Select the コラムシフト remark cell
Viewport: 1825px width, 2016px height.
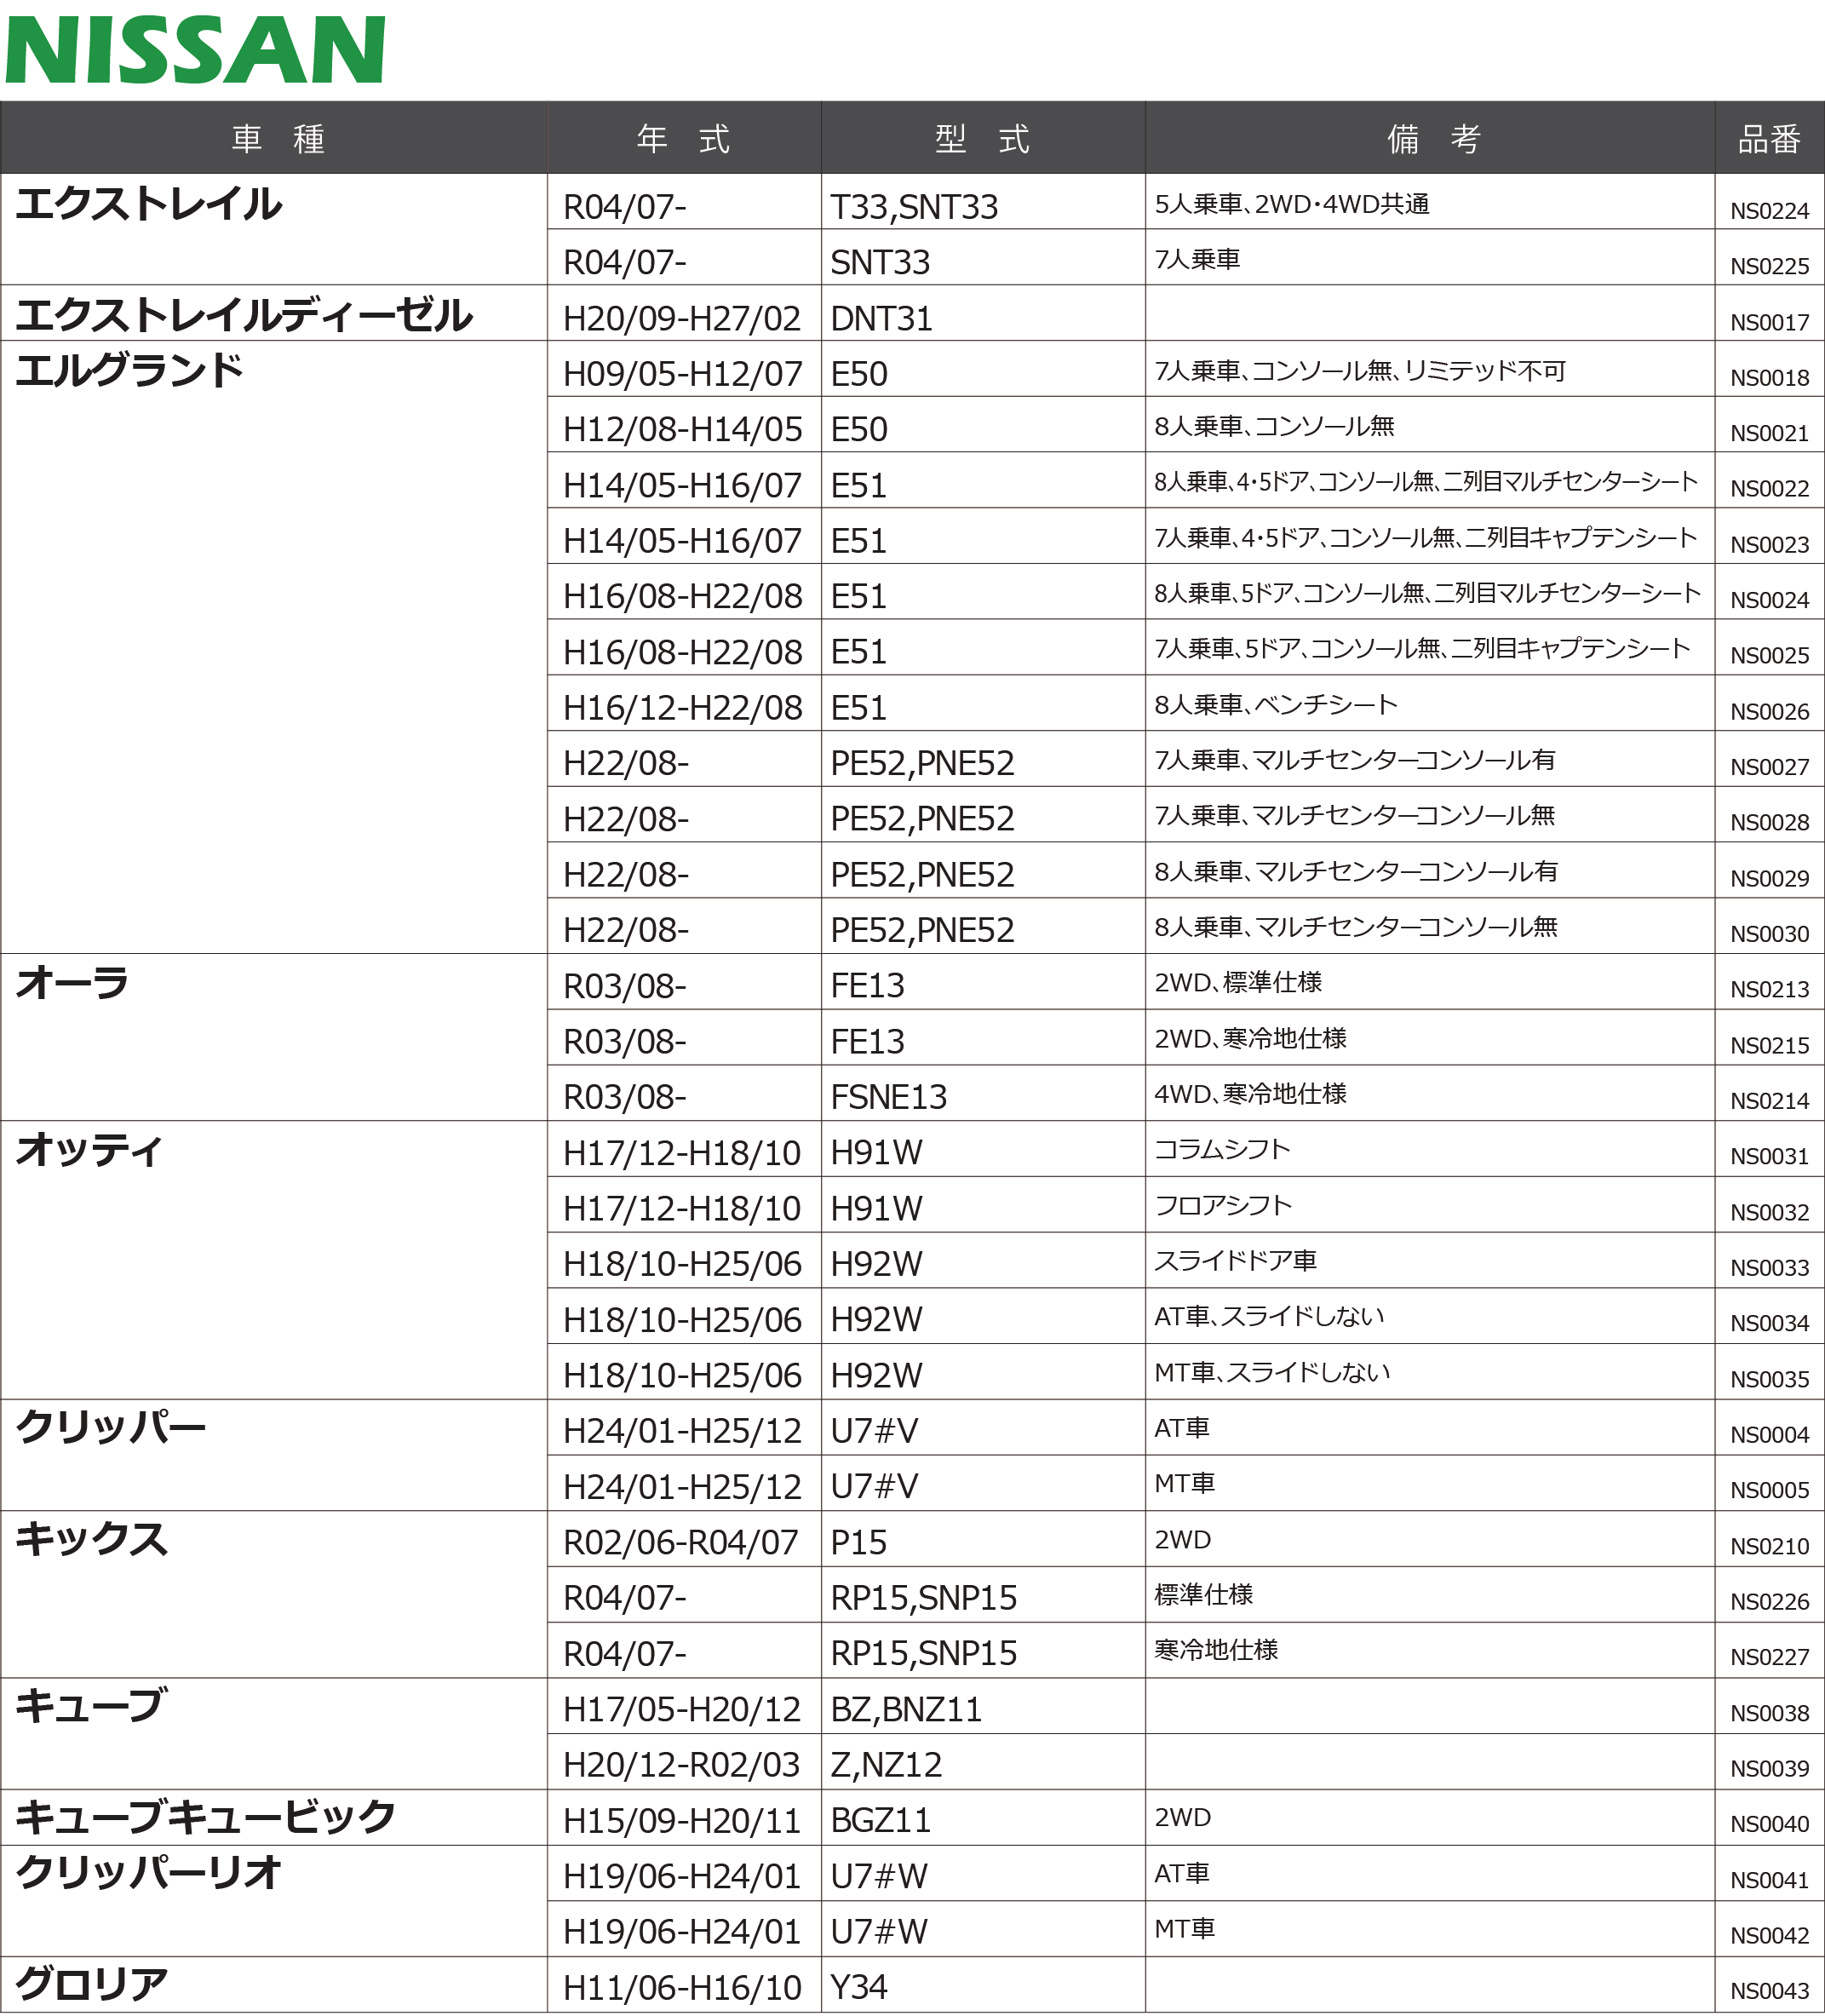[x=1222, y=1149]
